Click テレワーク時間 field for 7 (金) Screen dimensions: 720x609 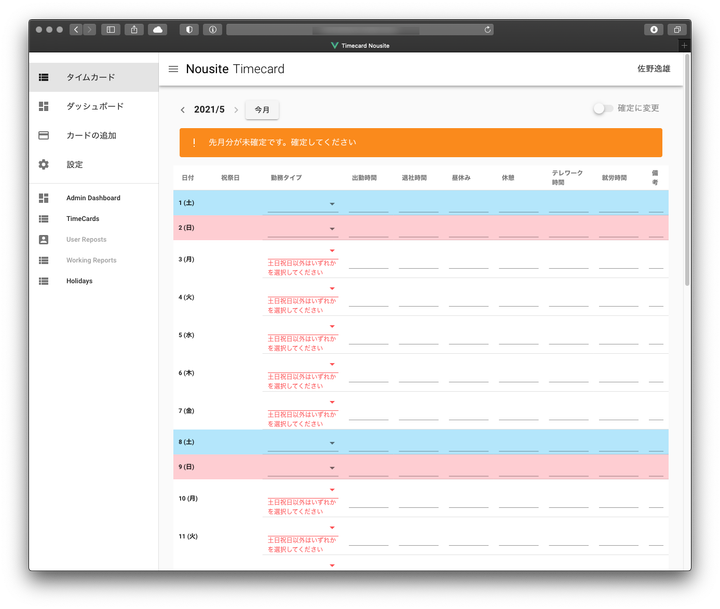click(x=568, y=412)
